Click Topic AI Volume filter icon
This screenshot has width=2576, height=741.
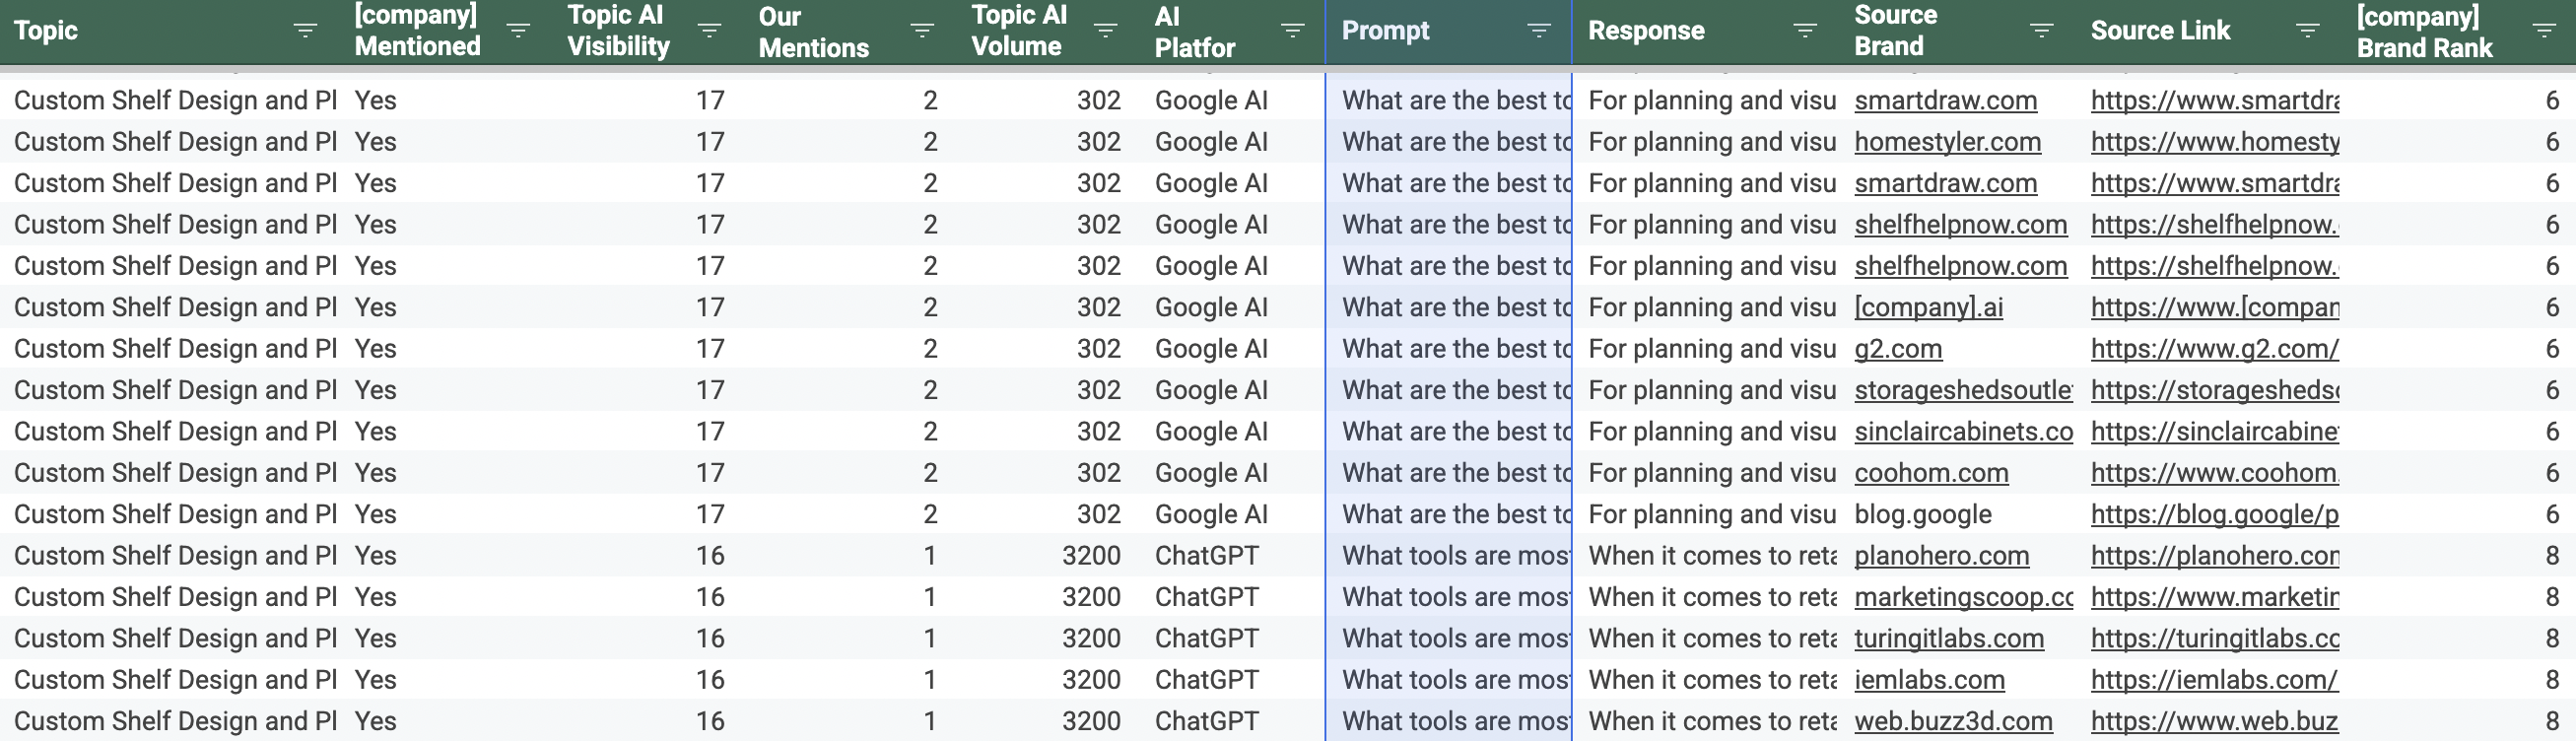point(1105,31)
